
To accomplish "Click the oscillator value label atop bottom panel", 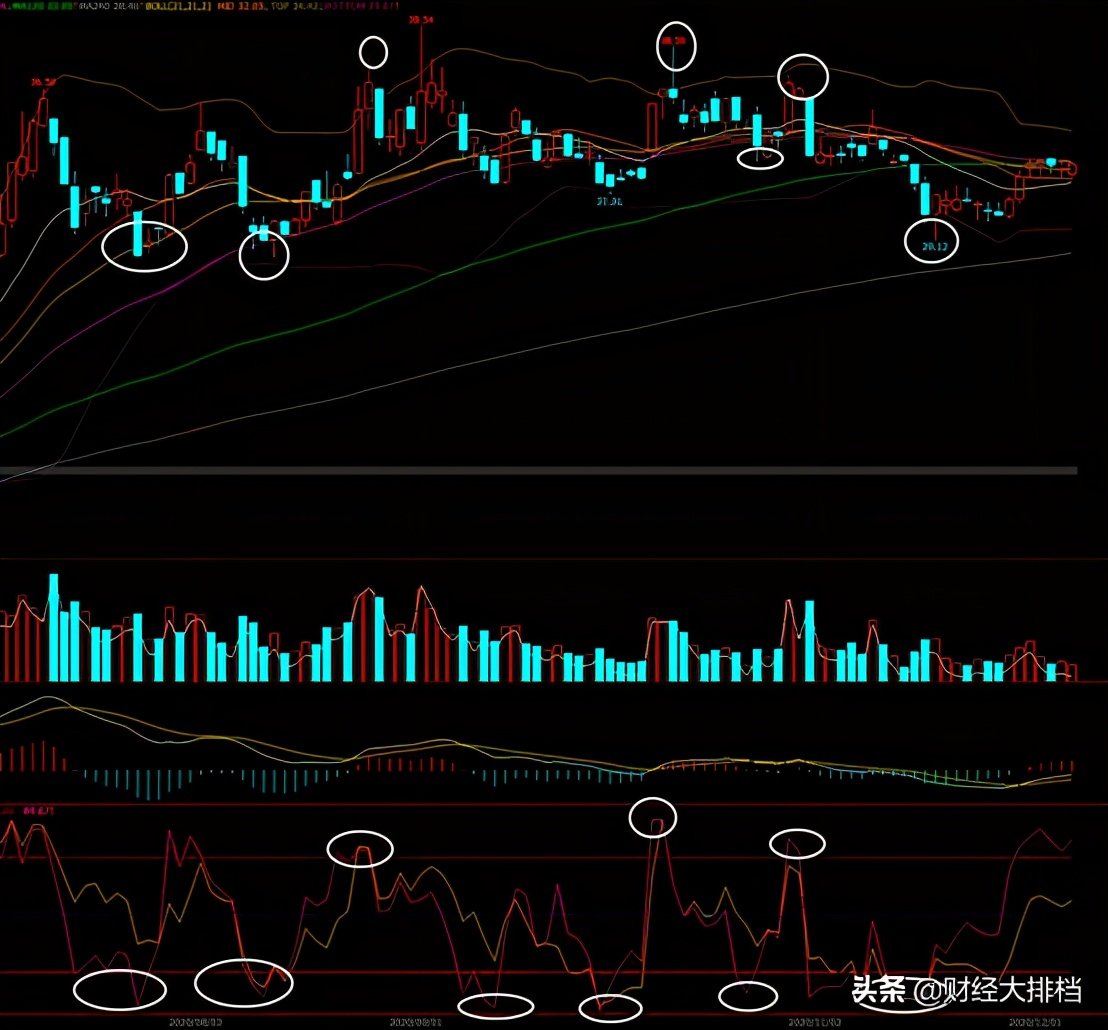I will 38,810.
